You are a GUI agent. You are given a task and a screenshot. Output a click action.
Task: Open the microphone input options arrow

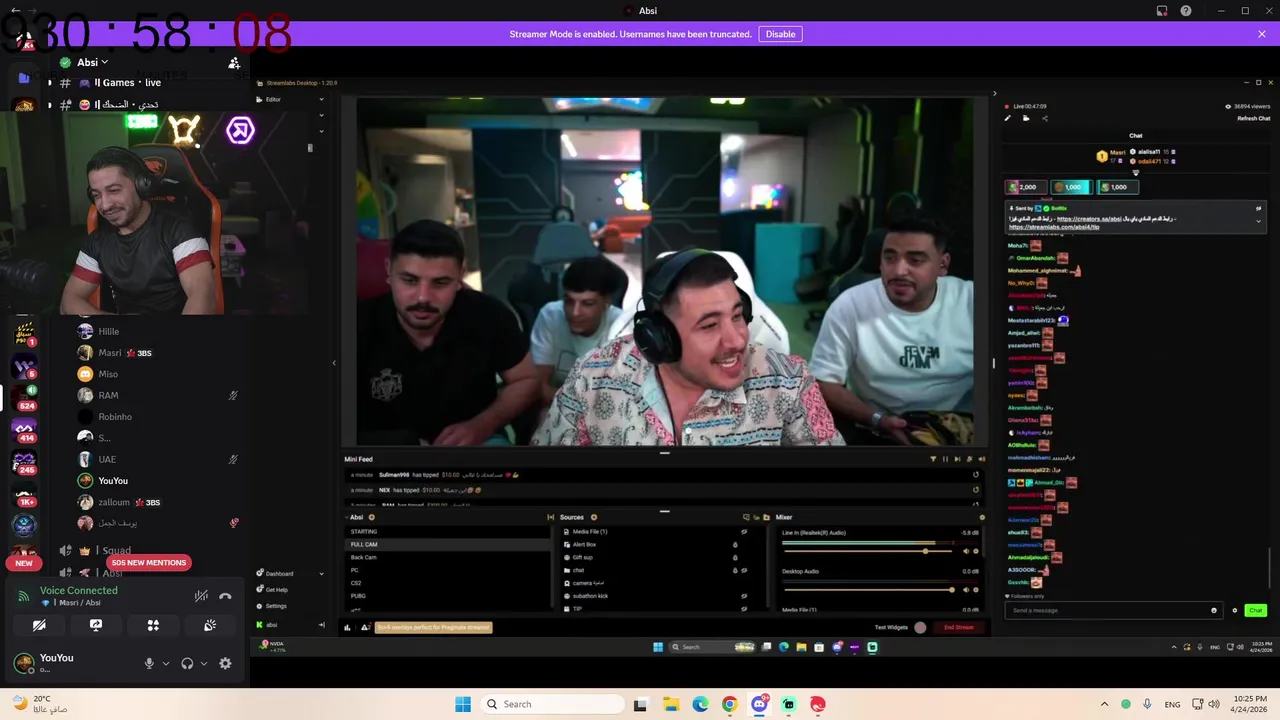click(x=166, y=663)
